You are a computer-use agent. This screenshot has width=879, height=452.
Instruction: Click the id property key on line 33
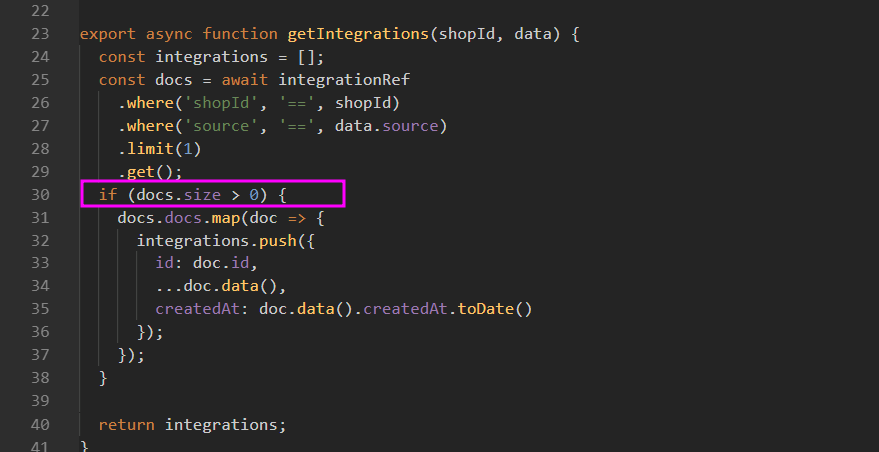click(x=165, y=263)
